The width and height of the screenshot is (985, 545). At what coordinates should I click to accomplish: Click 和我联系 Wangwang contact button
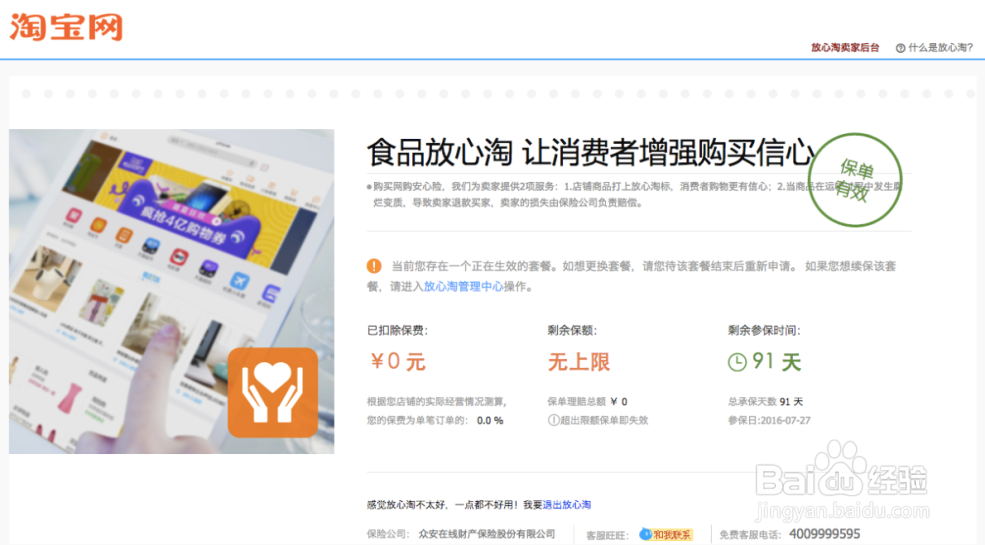coord(666,535)
